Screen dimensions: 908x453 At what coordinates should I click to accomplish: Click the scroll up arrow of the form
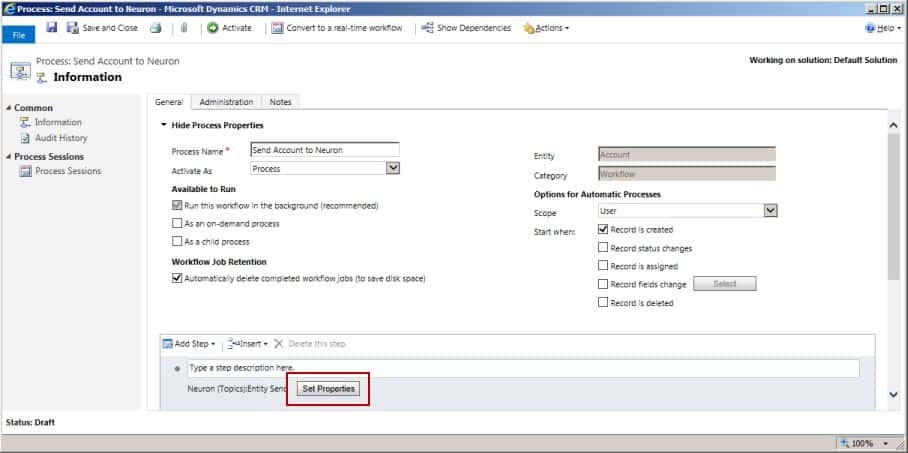[x=893, y=125]
